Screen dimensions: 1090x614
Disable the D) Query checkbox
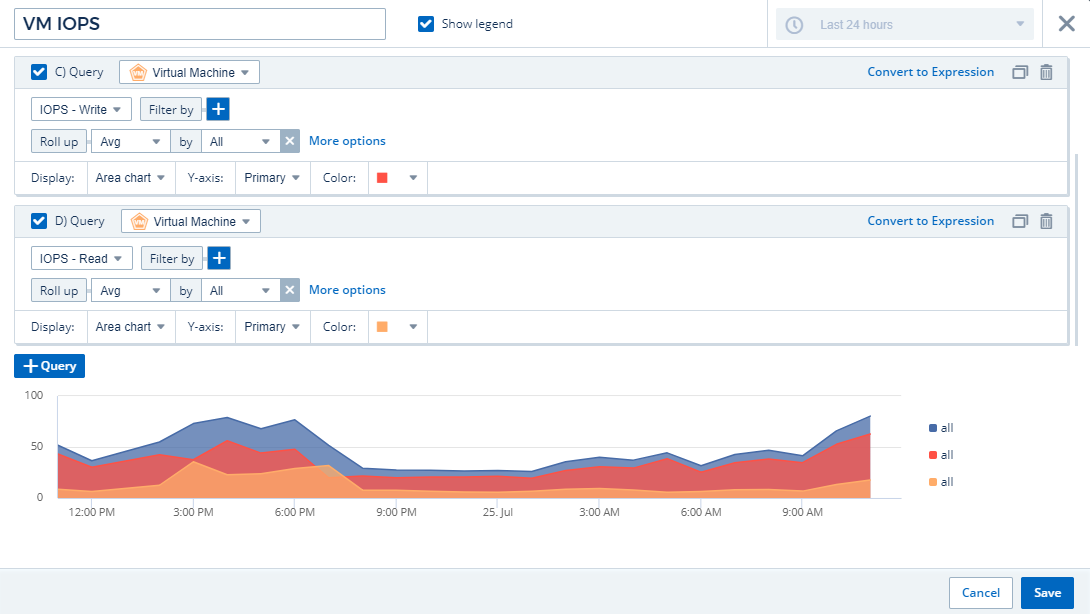(39, 221)
